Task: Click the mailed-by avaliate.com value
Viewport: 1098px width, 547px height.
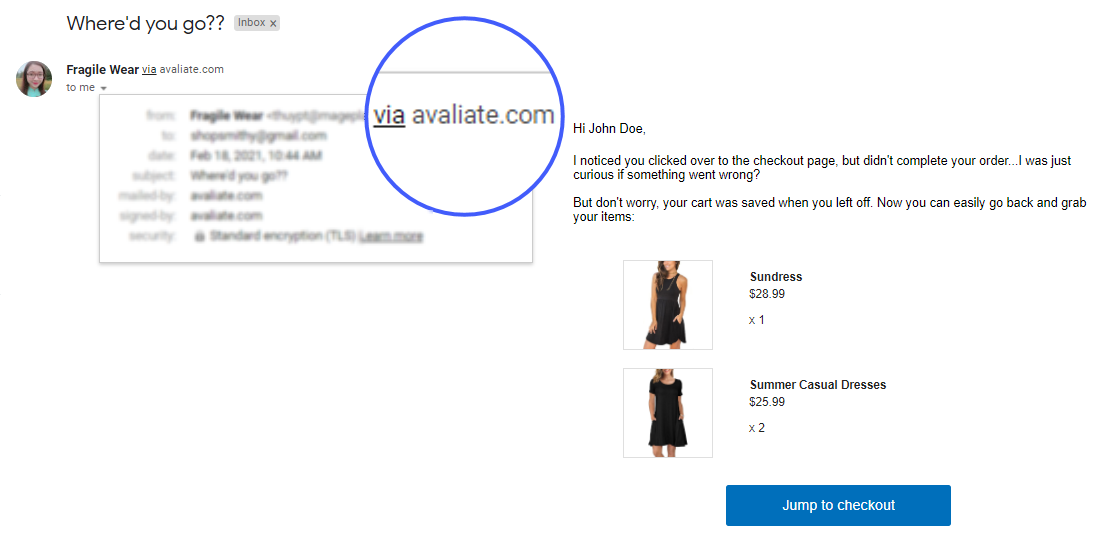Action: (226, 195)
